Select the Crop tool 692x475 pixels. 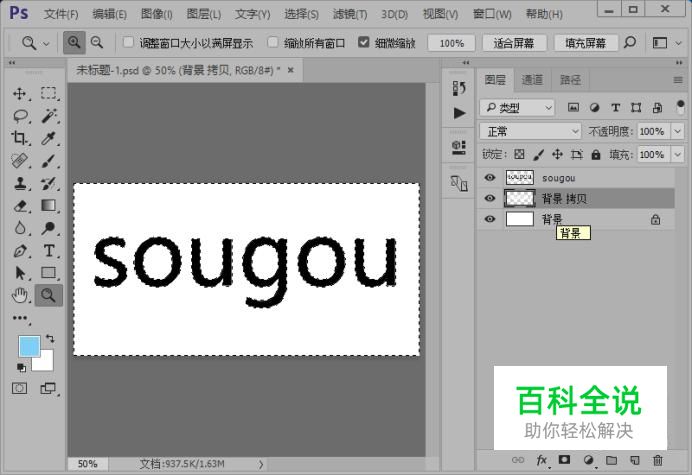(20, 139)
